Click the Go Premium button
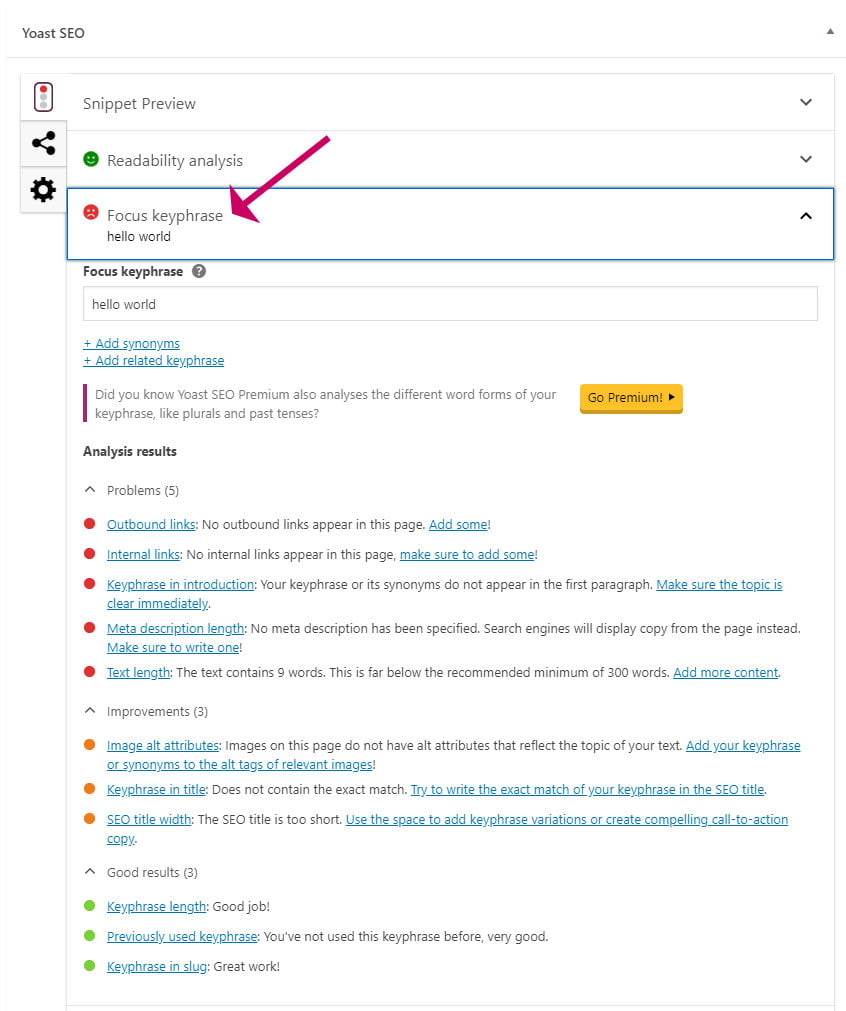Image resolution: width=846 pixels, height=1011 pixels. coord(631,398)
